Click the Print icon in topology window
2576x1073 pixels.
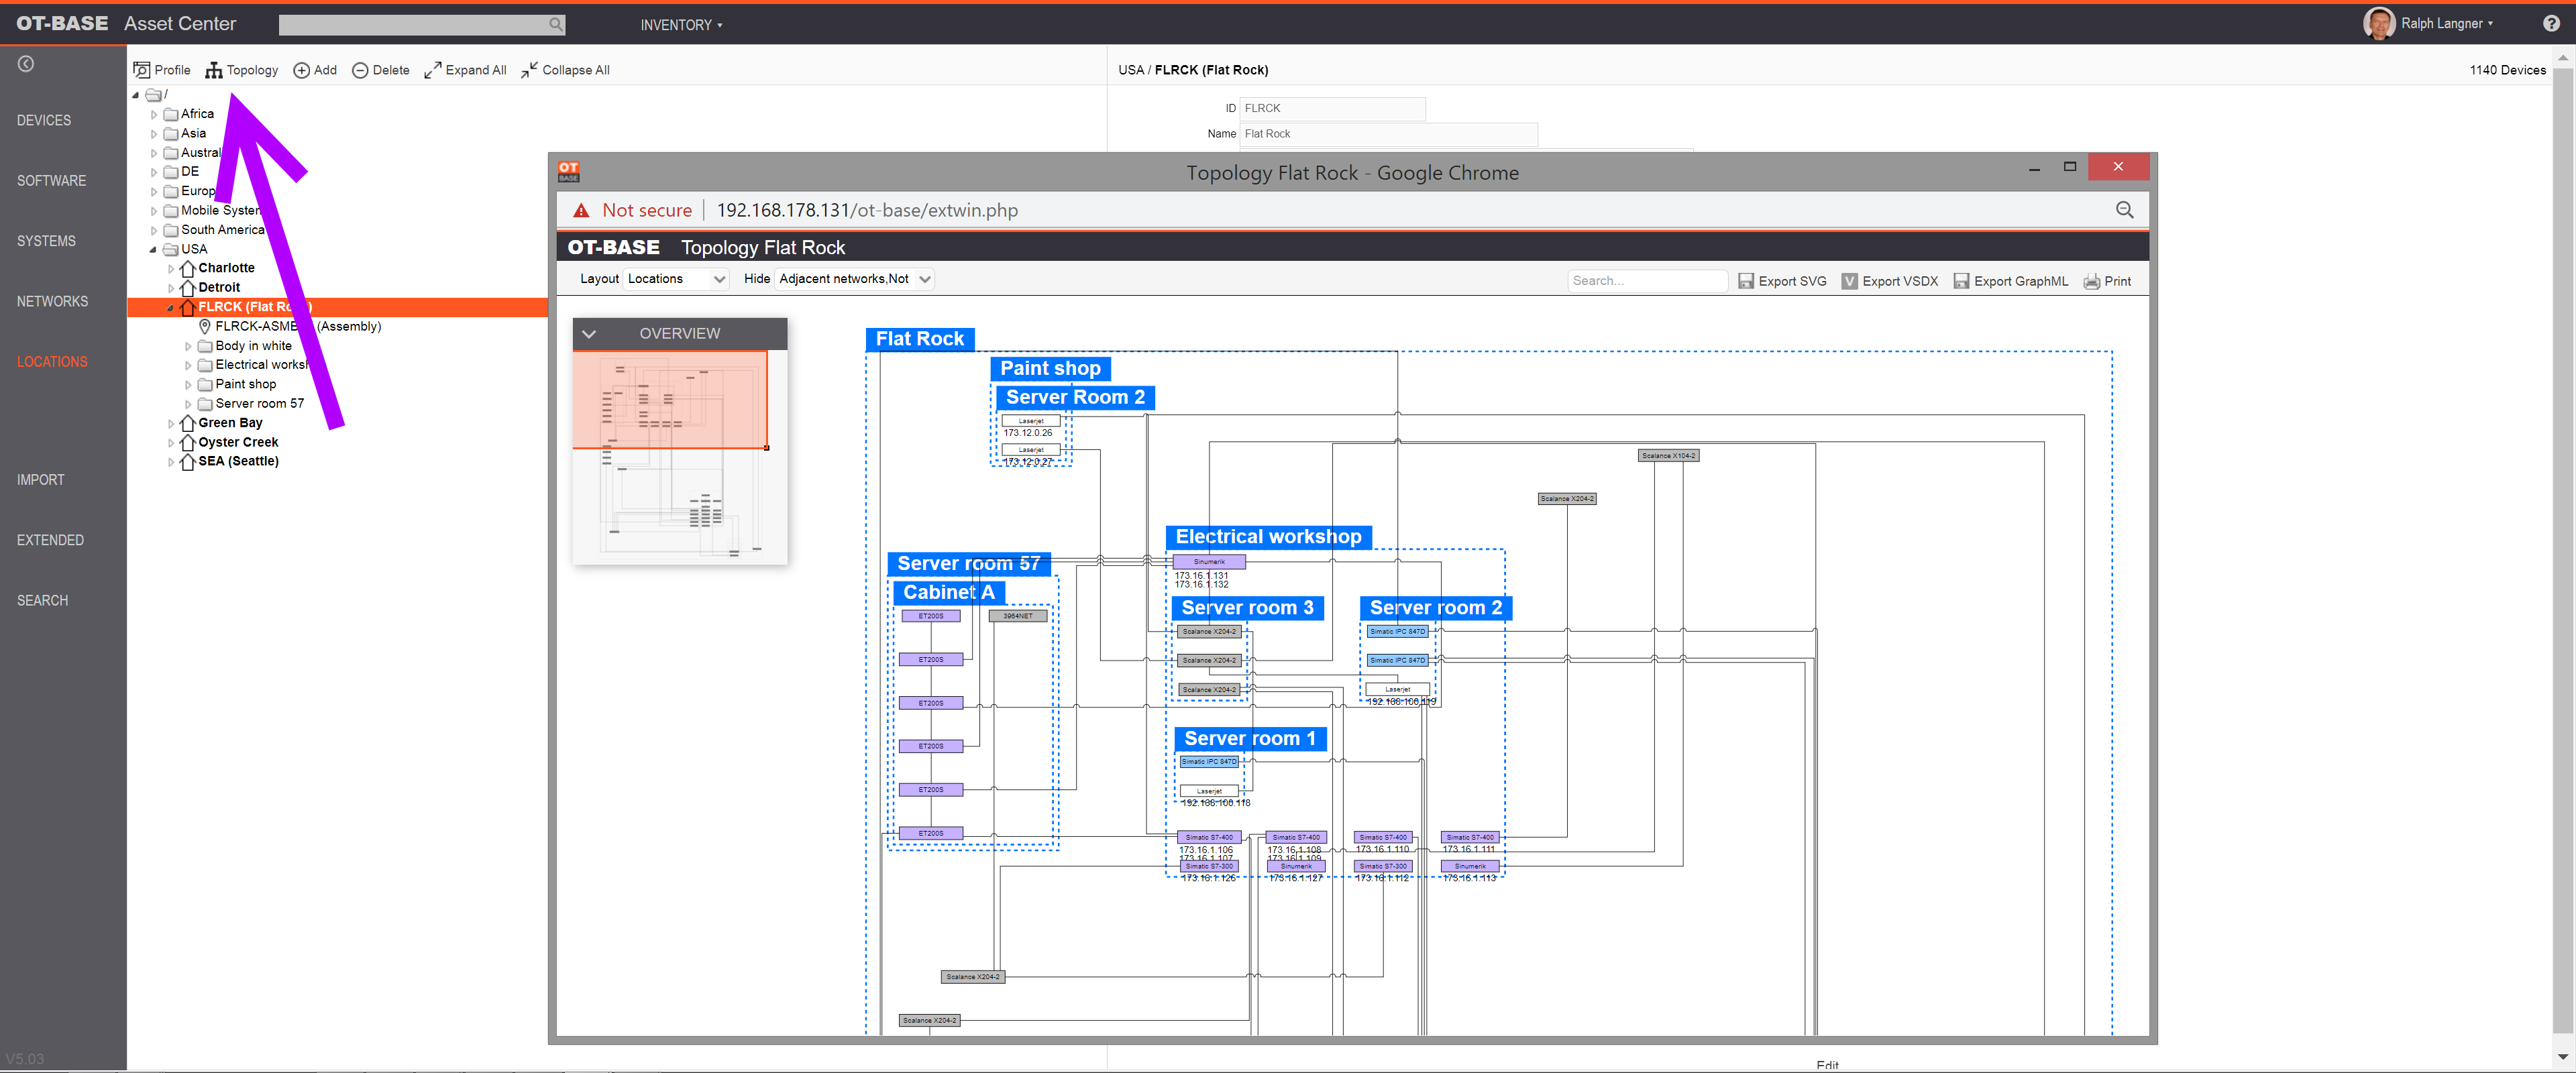[x=2091, y=281]
